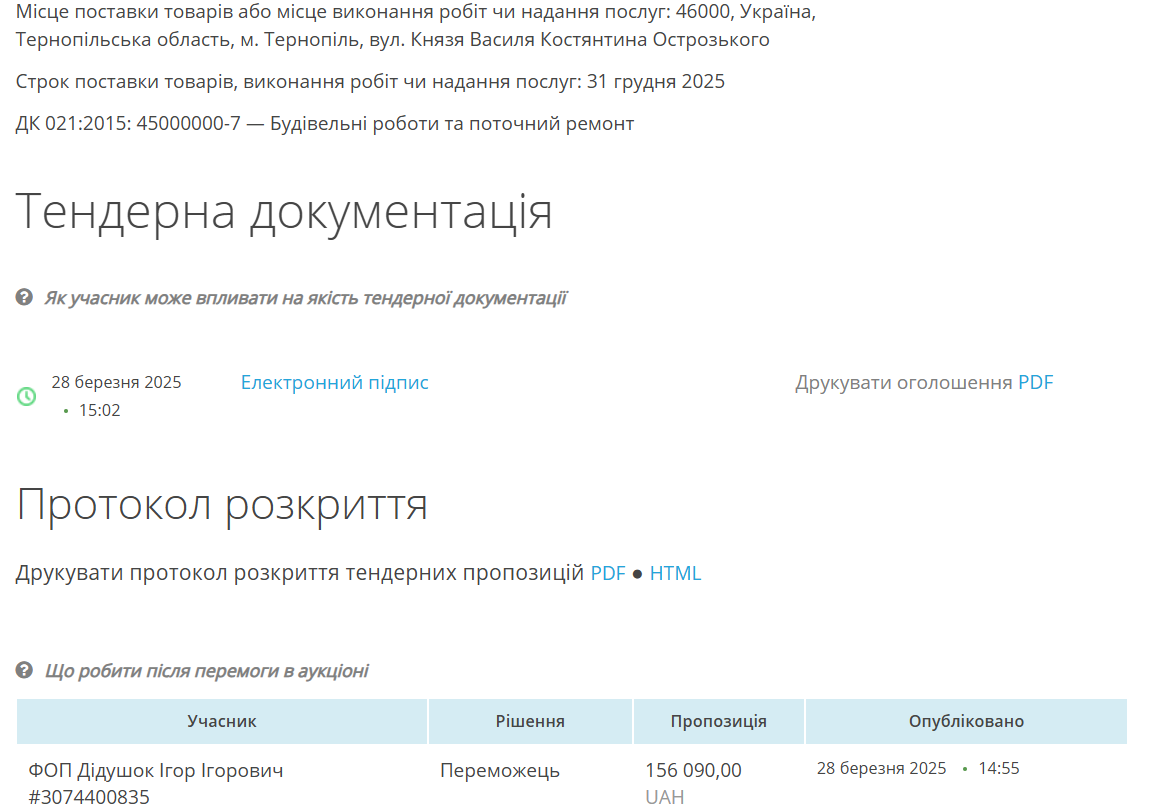Select participant 'ФОП Дідушок Ігор Ігорович'
The height and width of the screenshot is (812, 1162).
click(155, 771)
